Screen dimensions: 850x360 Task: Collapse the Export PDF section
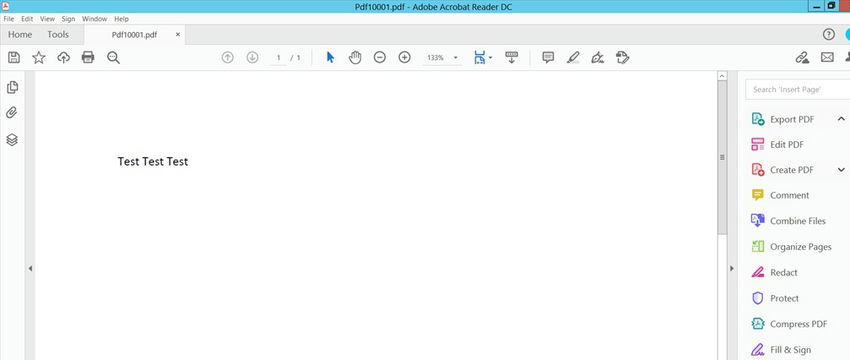[841, 119]
